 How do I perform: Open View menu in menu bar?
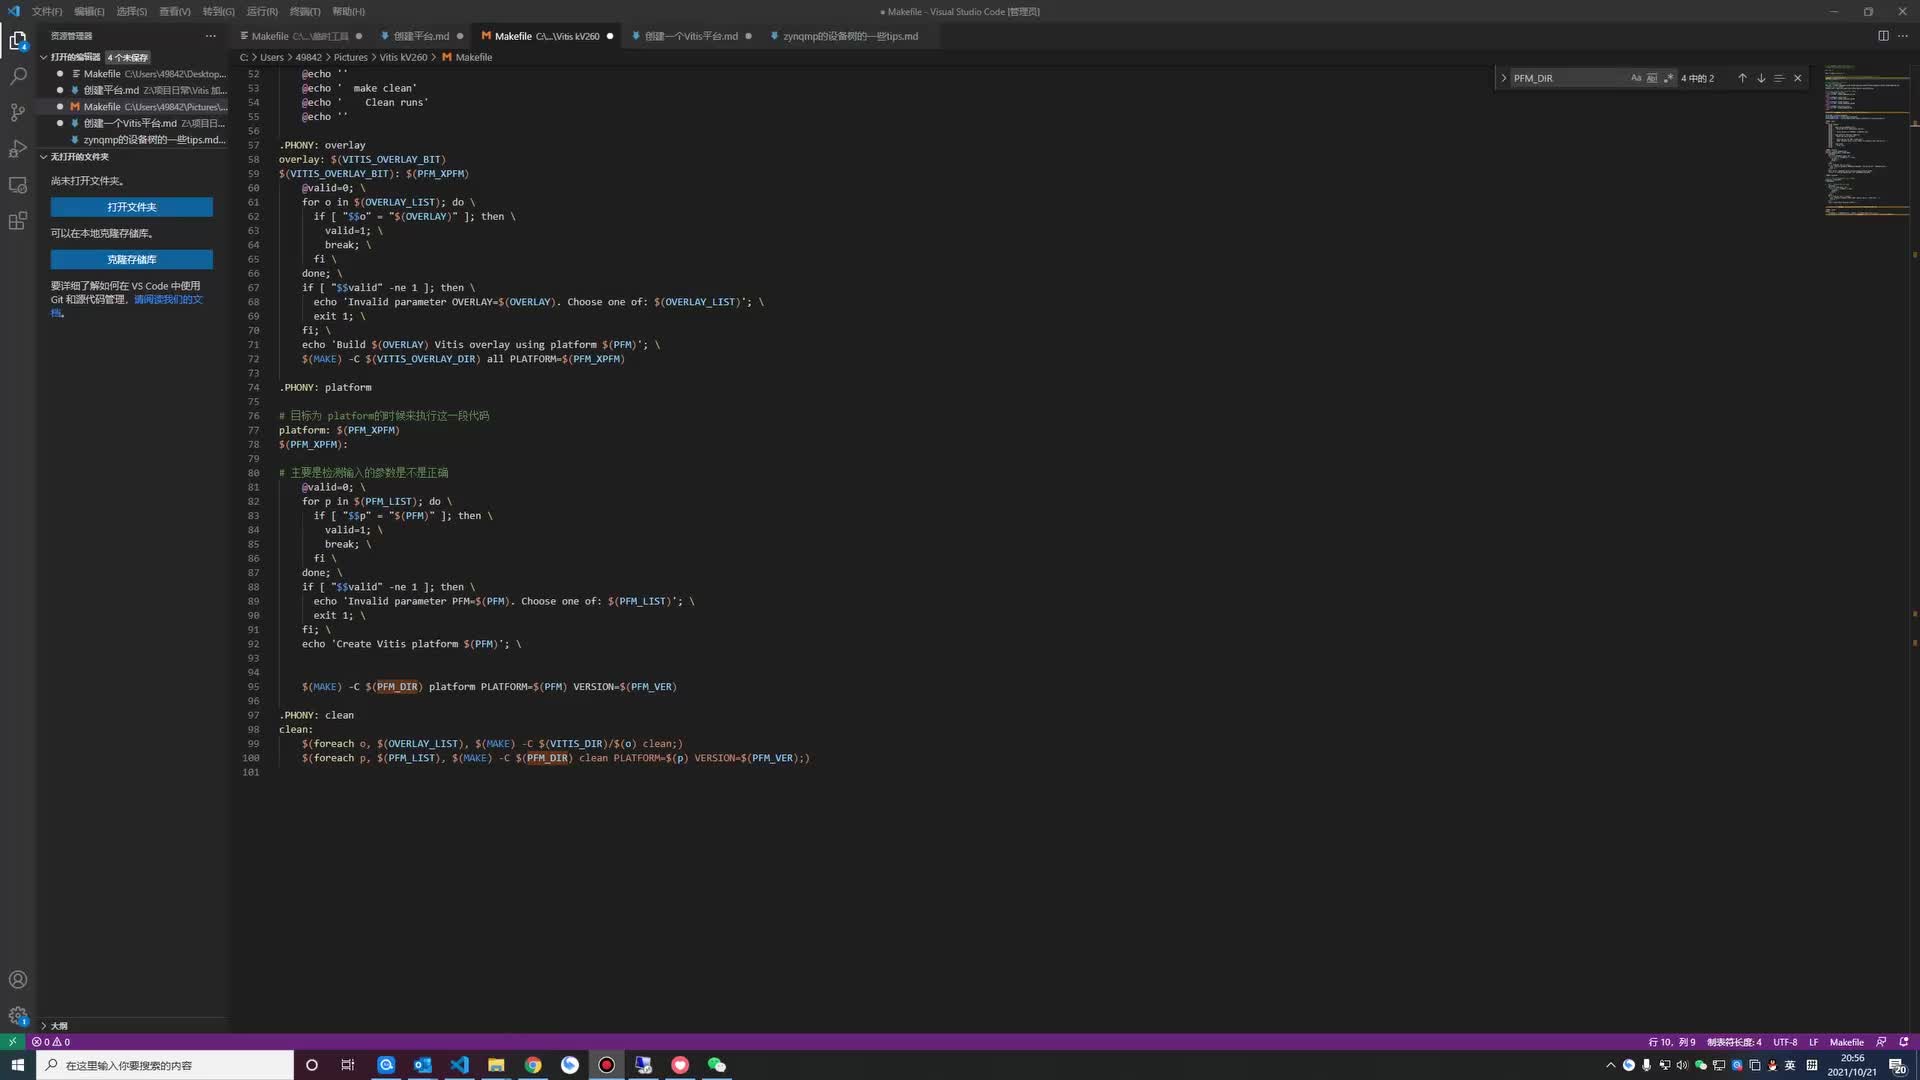[174, 11]
